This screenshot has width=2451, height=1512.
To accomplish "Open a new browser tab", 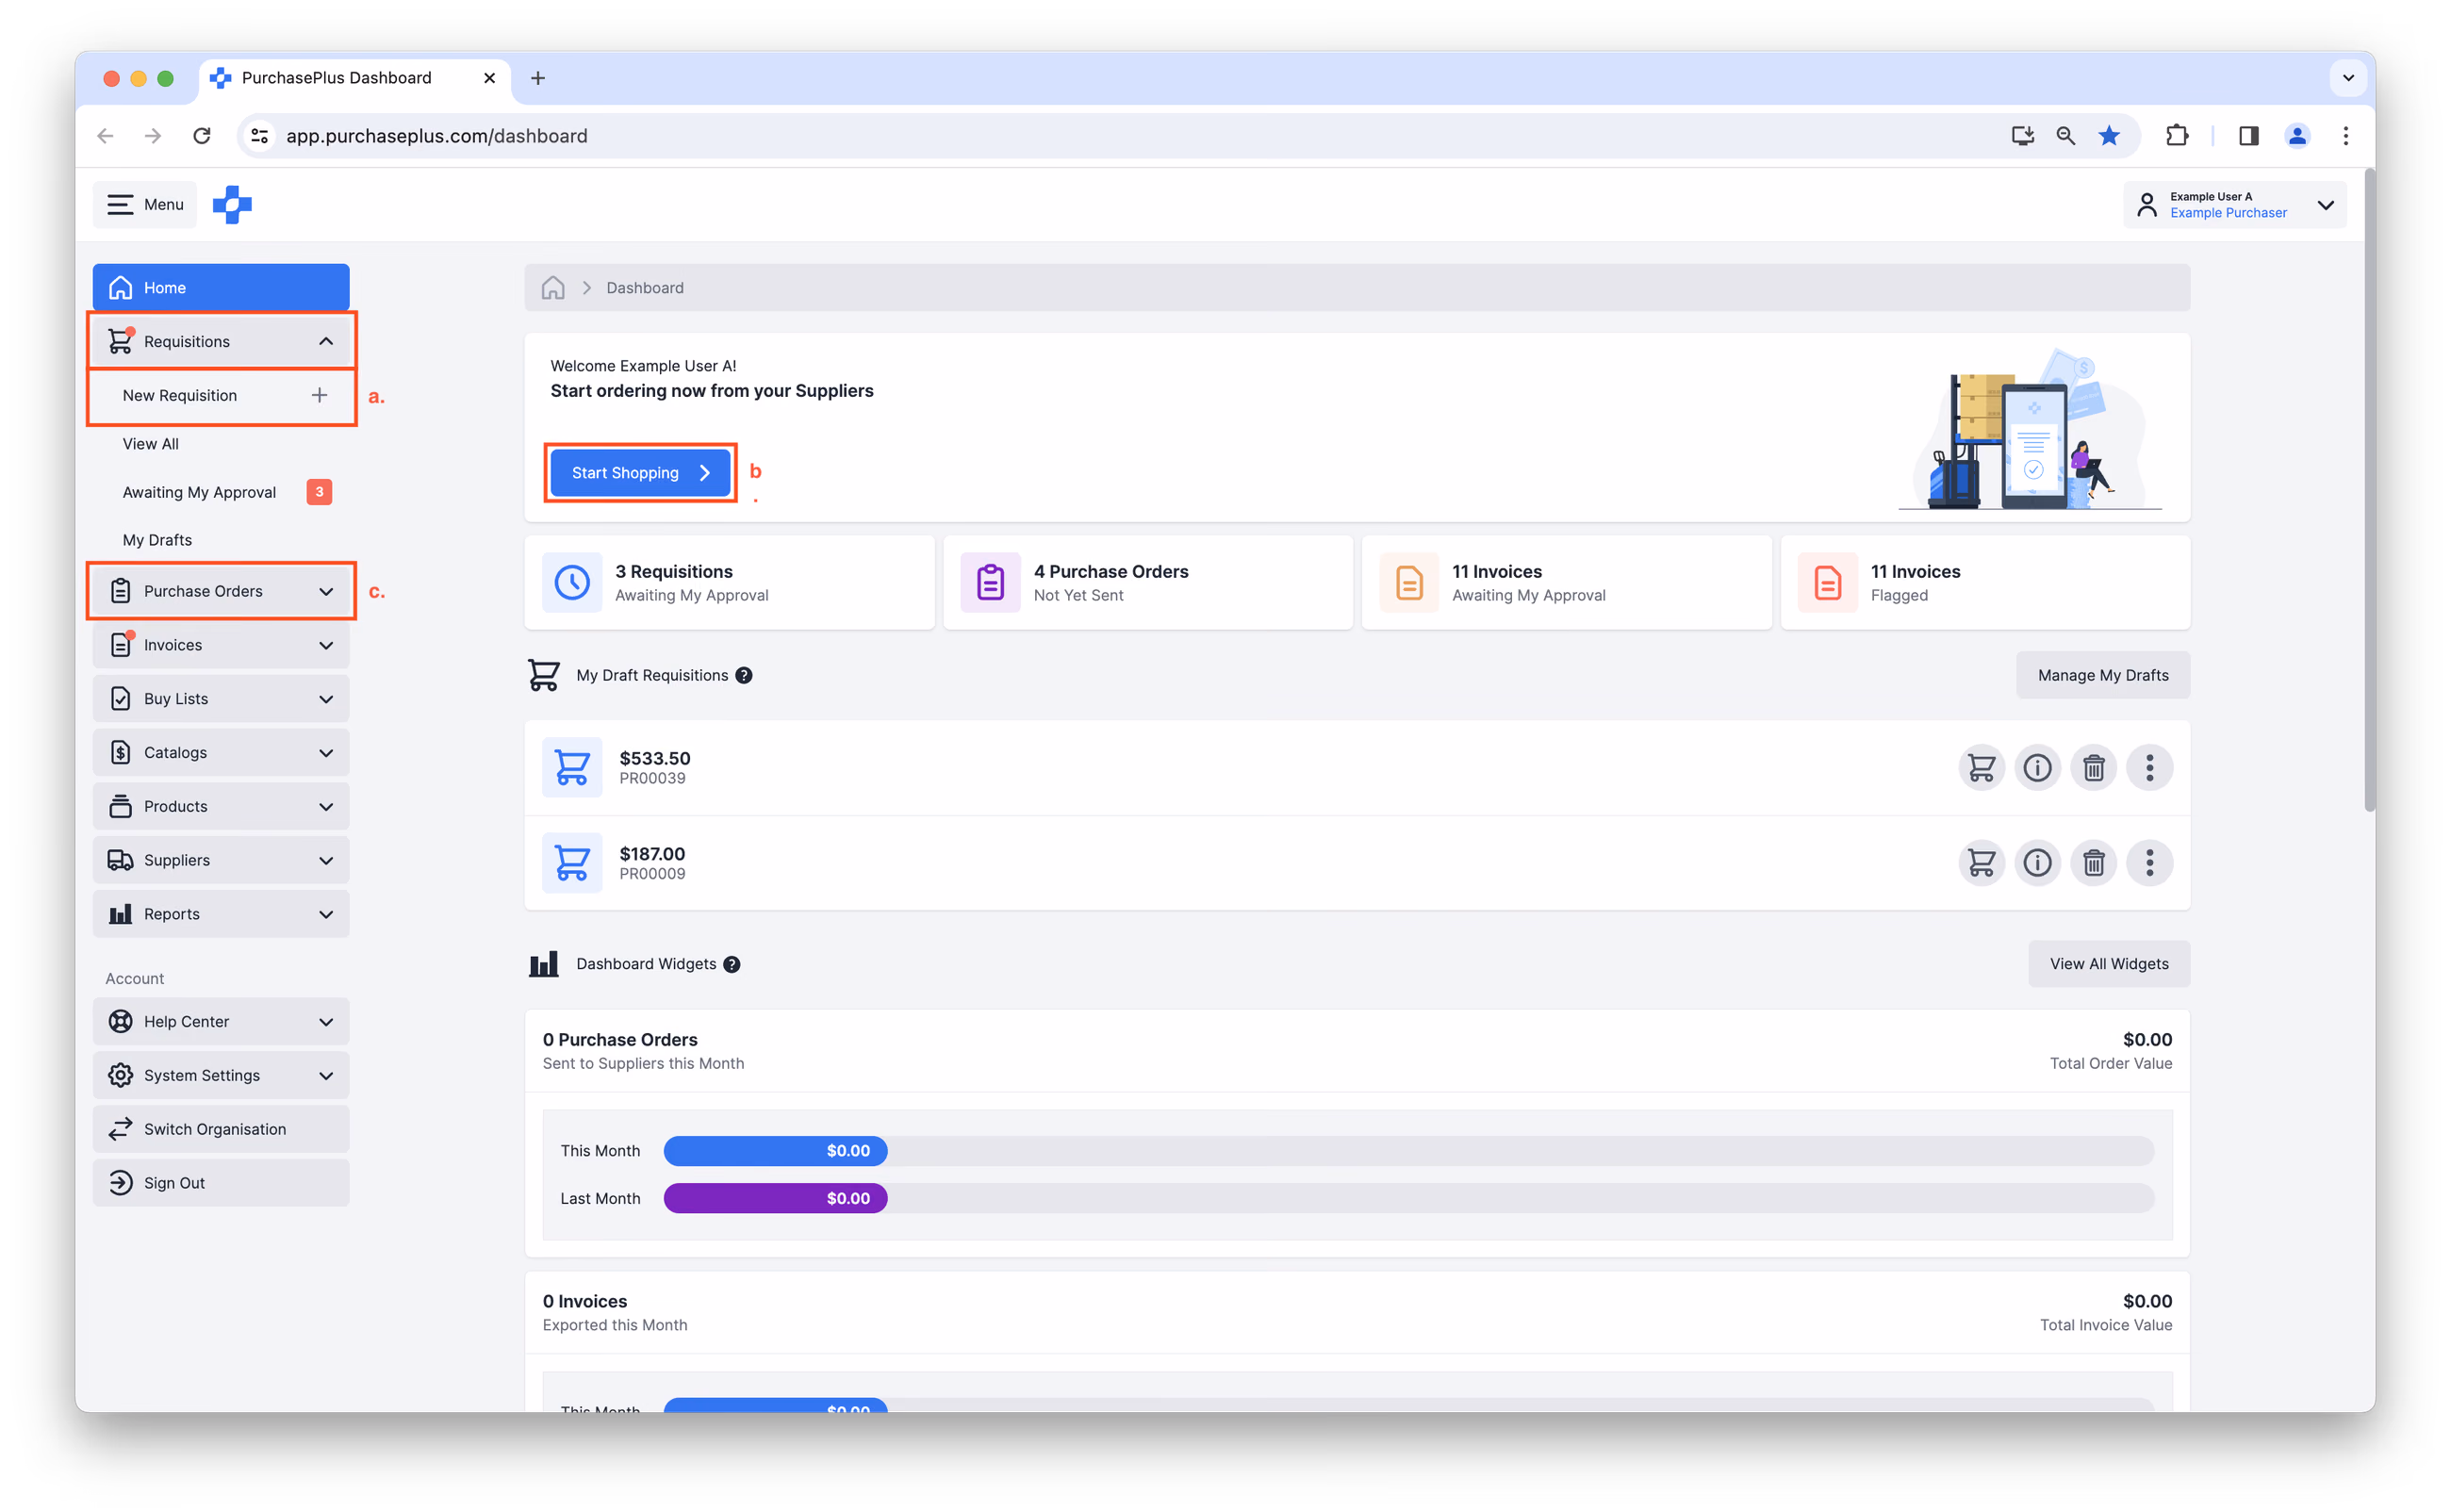I will (x=538, y=78).
